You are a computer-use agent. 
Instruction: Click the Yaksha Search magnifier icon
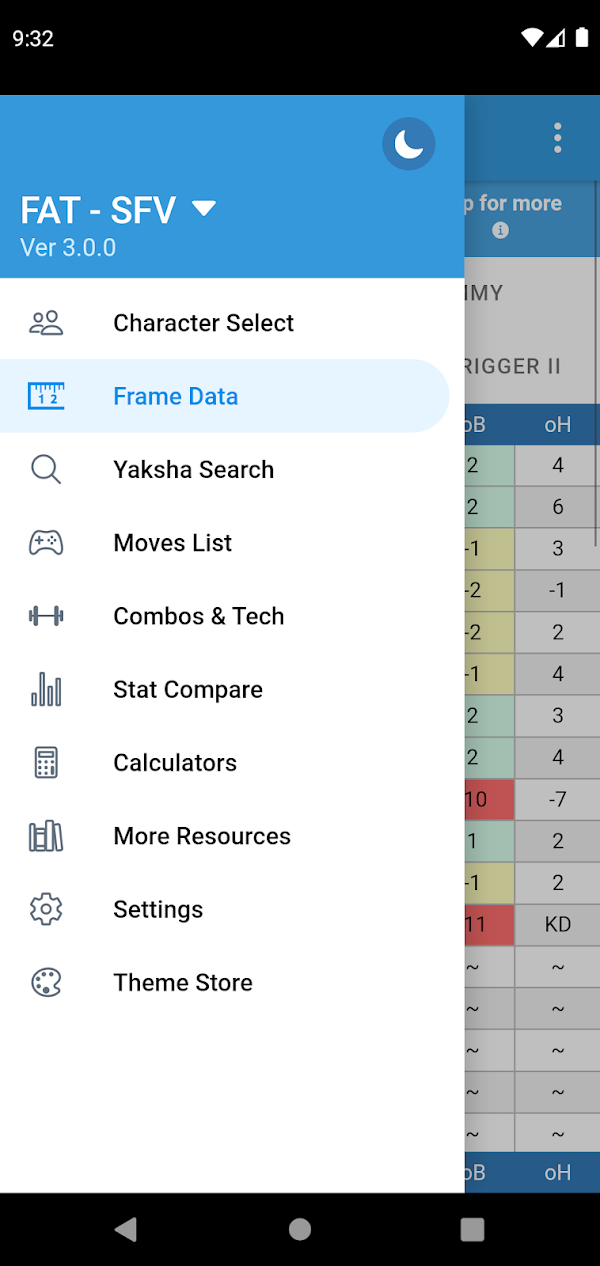point(46,469)
